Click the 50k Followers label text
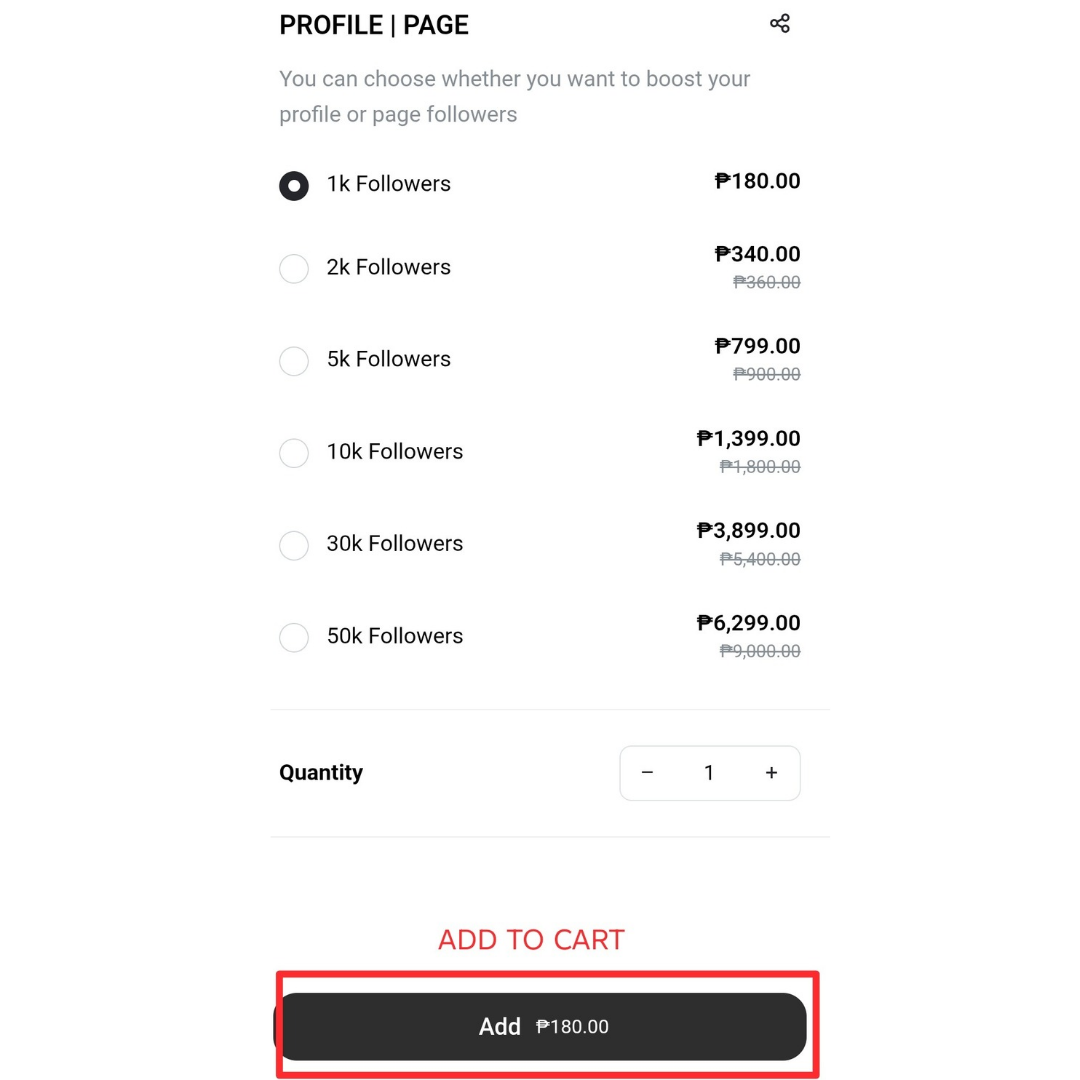This screenshot has height=1080, width=1080. [x=395, y=636]
